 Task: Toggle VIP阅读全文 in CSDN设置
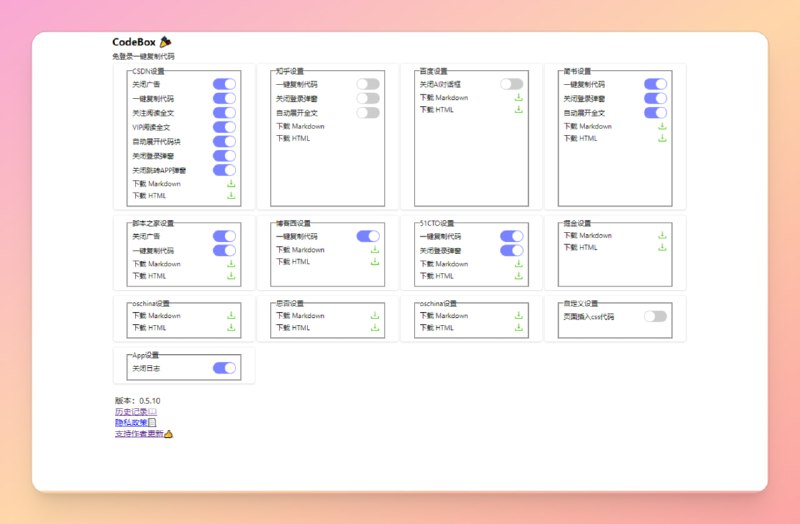(224, 127)
